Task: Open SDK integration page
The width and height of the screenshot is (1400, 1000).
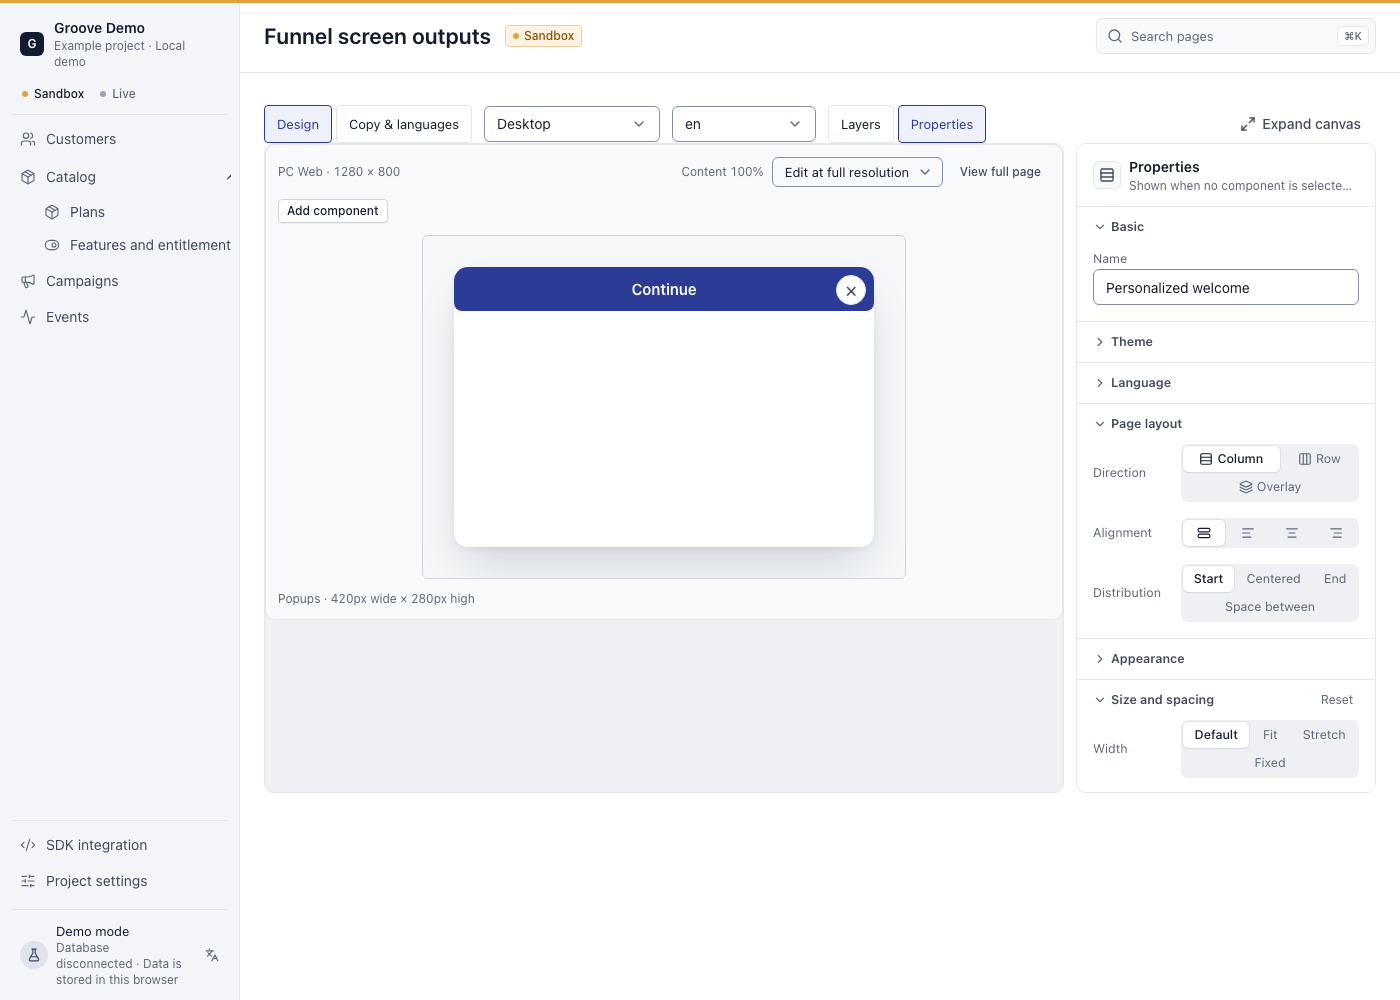Action: [x=120, y=845]
